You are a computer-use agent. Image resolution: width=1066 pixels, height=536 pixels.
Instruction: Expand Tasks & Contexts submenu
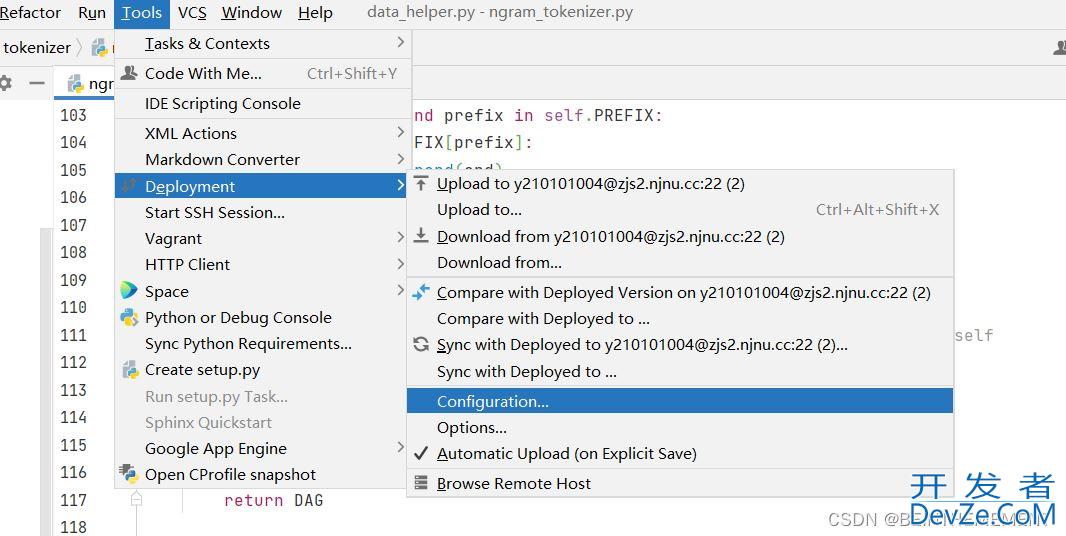262,44
